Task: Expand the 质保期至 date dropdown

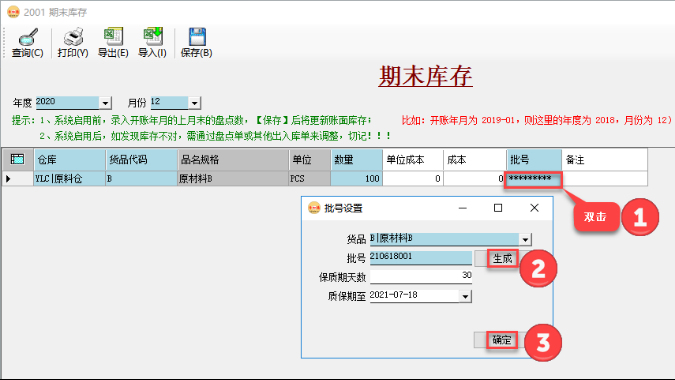Action: pyautogui.click(x=465, y=297)
